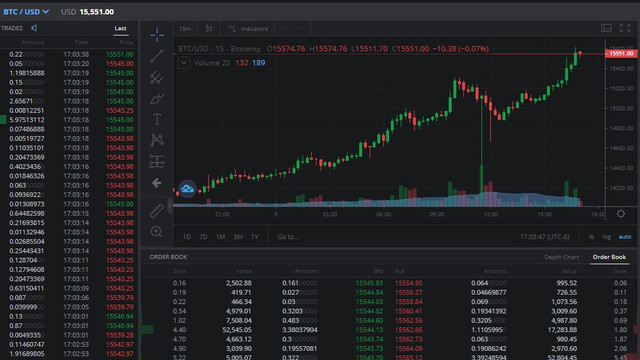Image resolution: width=640 pixels, height=360 pixels.
Task: Click ask price 15554.95
Action: 409,283
